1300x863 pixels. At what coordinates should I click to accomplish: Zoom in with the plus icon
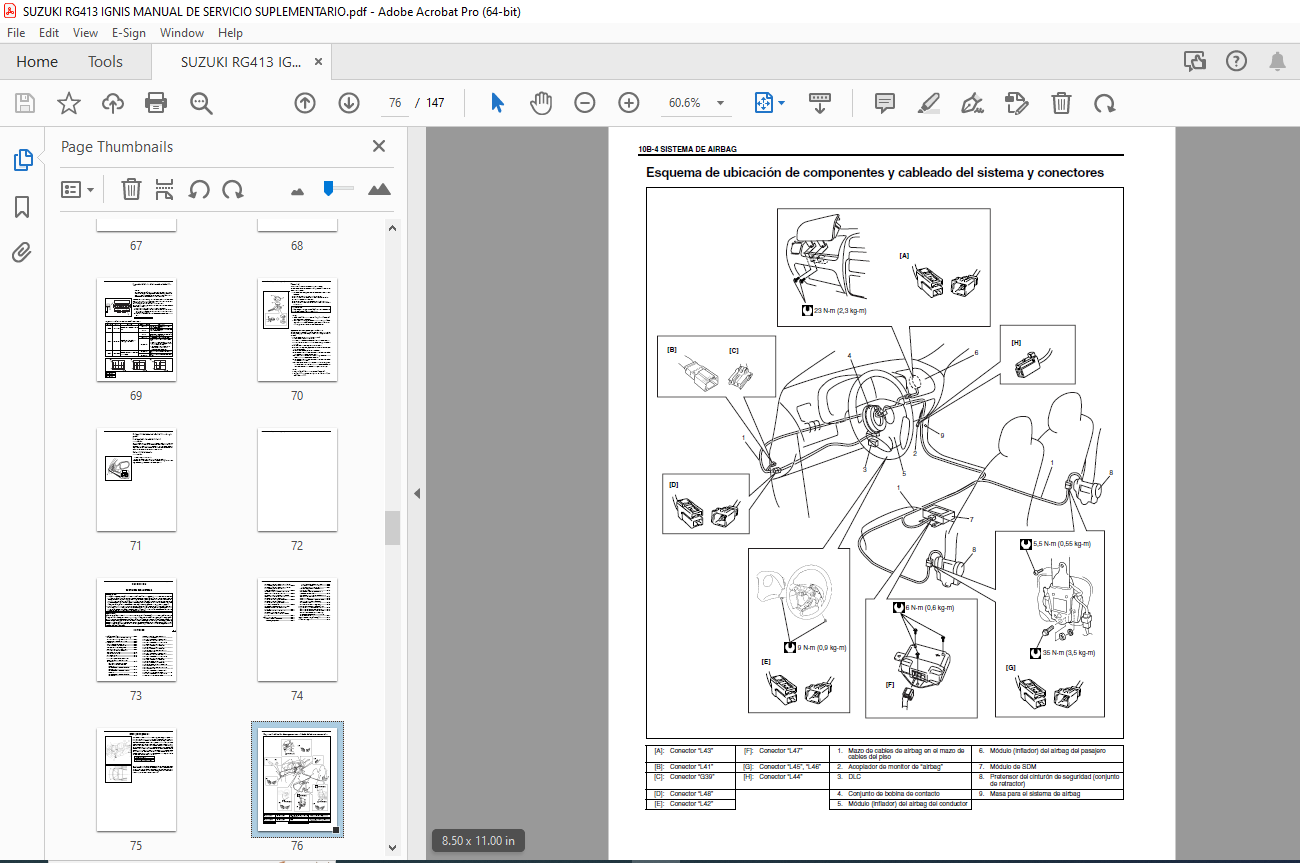628,103
